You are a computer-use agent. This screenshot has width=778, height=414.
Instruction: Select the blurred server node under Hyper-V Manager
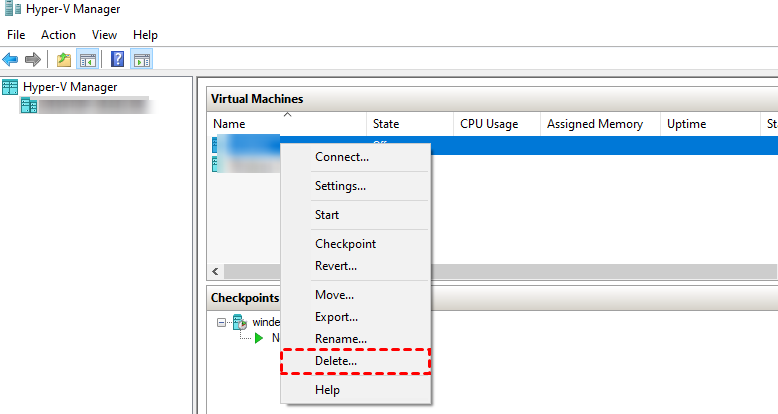coord(88,106)
